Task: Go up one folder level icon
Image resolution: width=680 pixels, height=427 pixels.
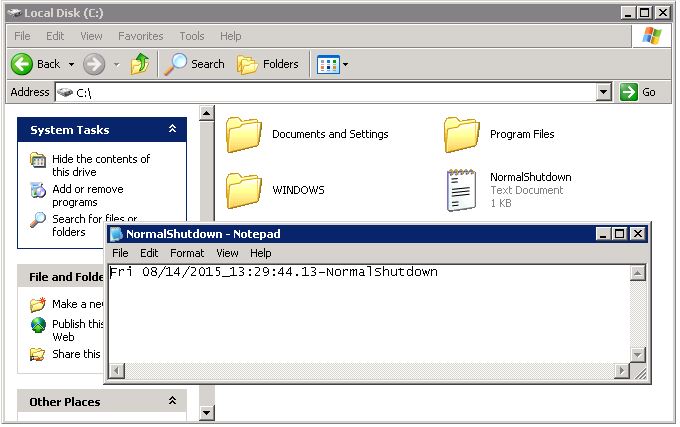Action: [x=140, y=64]
